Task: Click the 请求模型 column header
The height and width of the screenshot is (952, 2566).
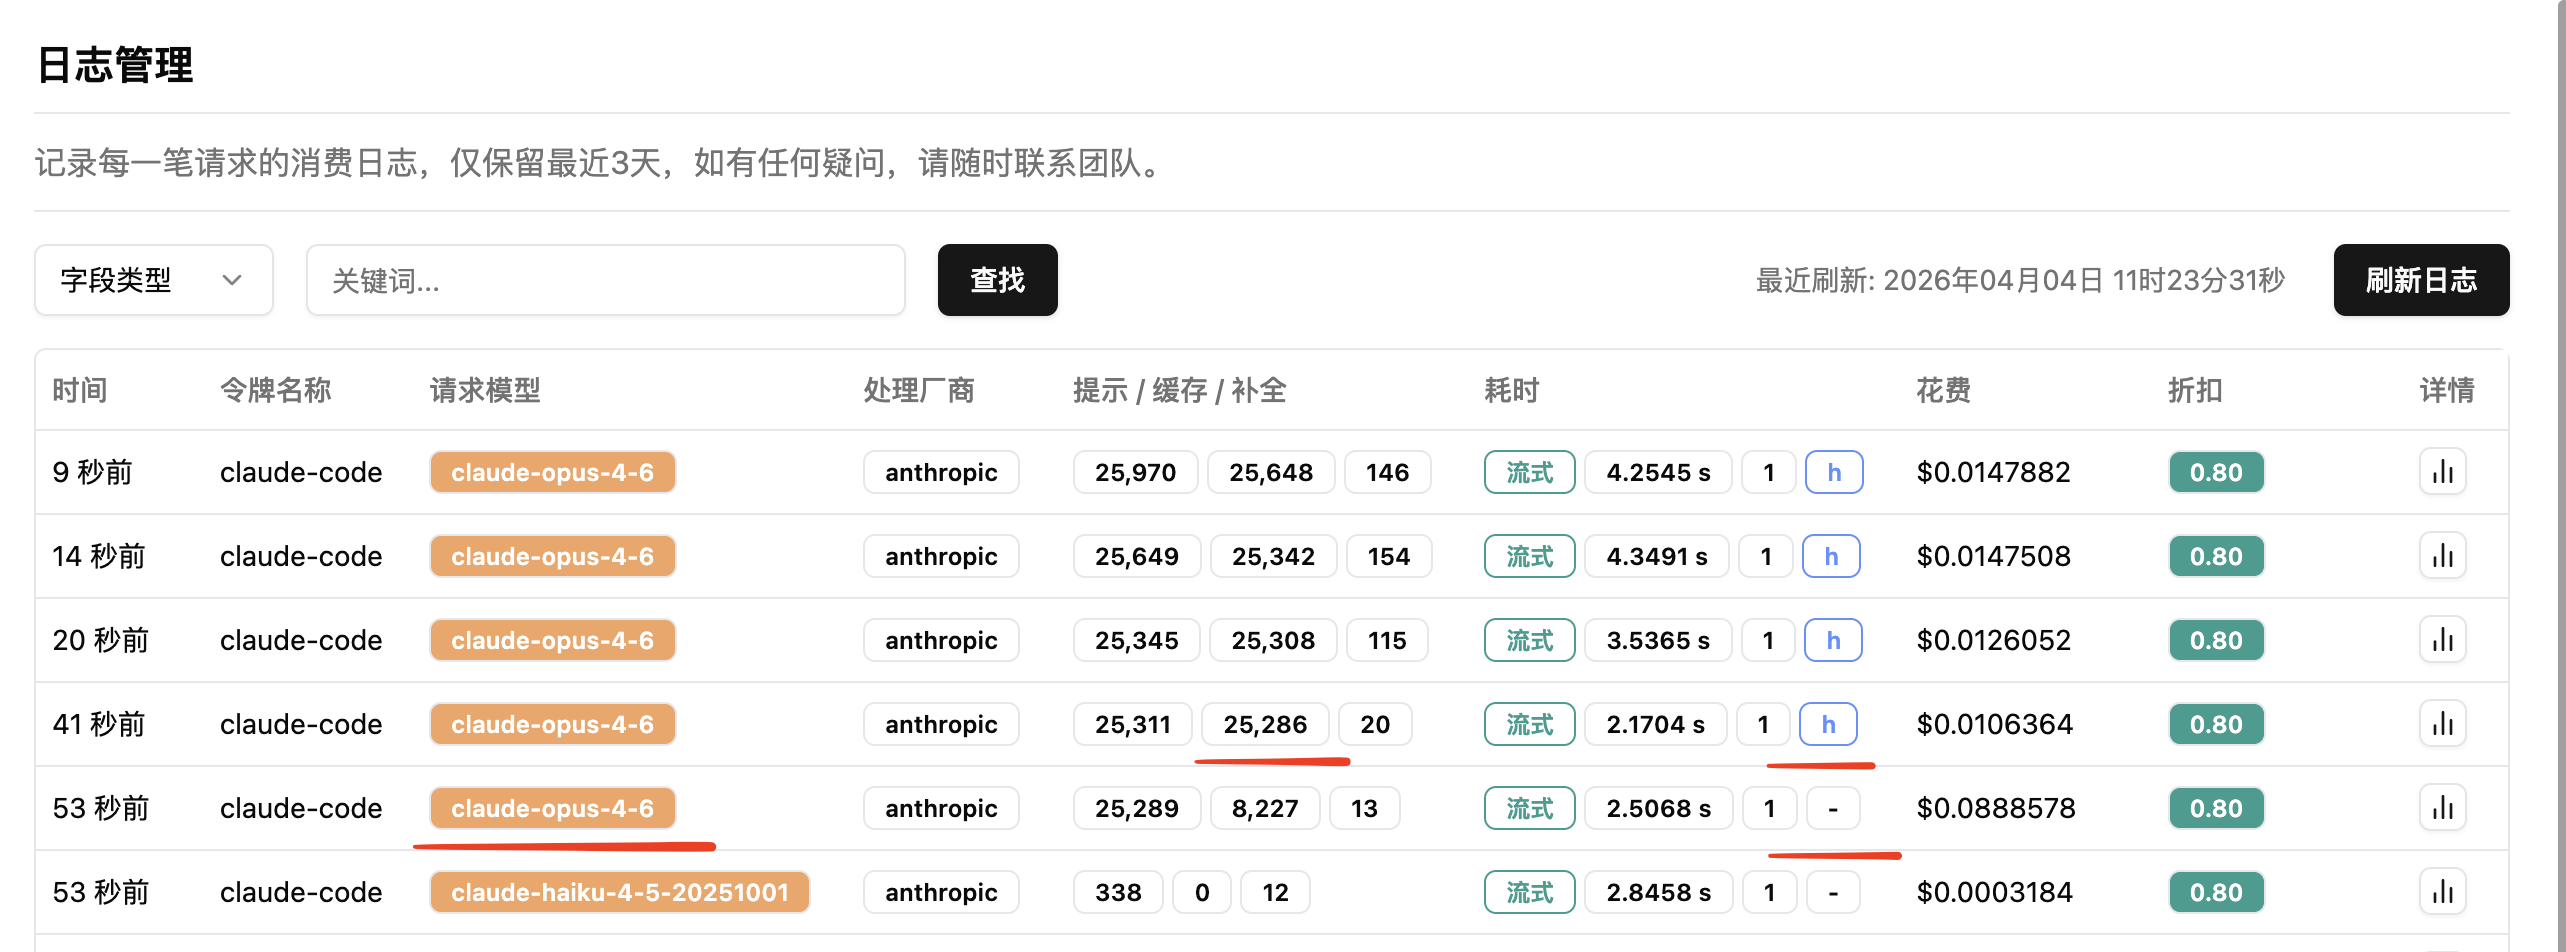Action: tap(485, 390)
